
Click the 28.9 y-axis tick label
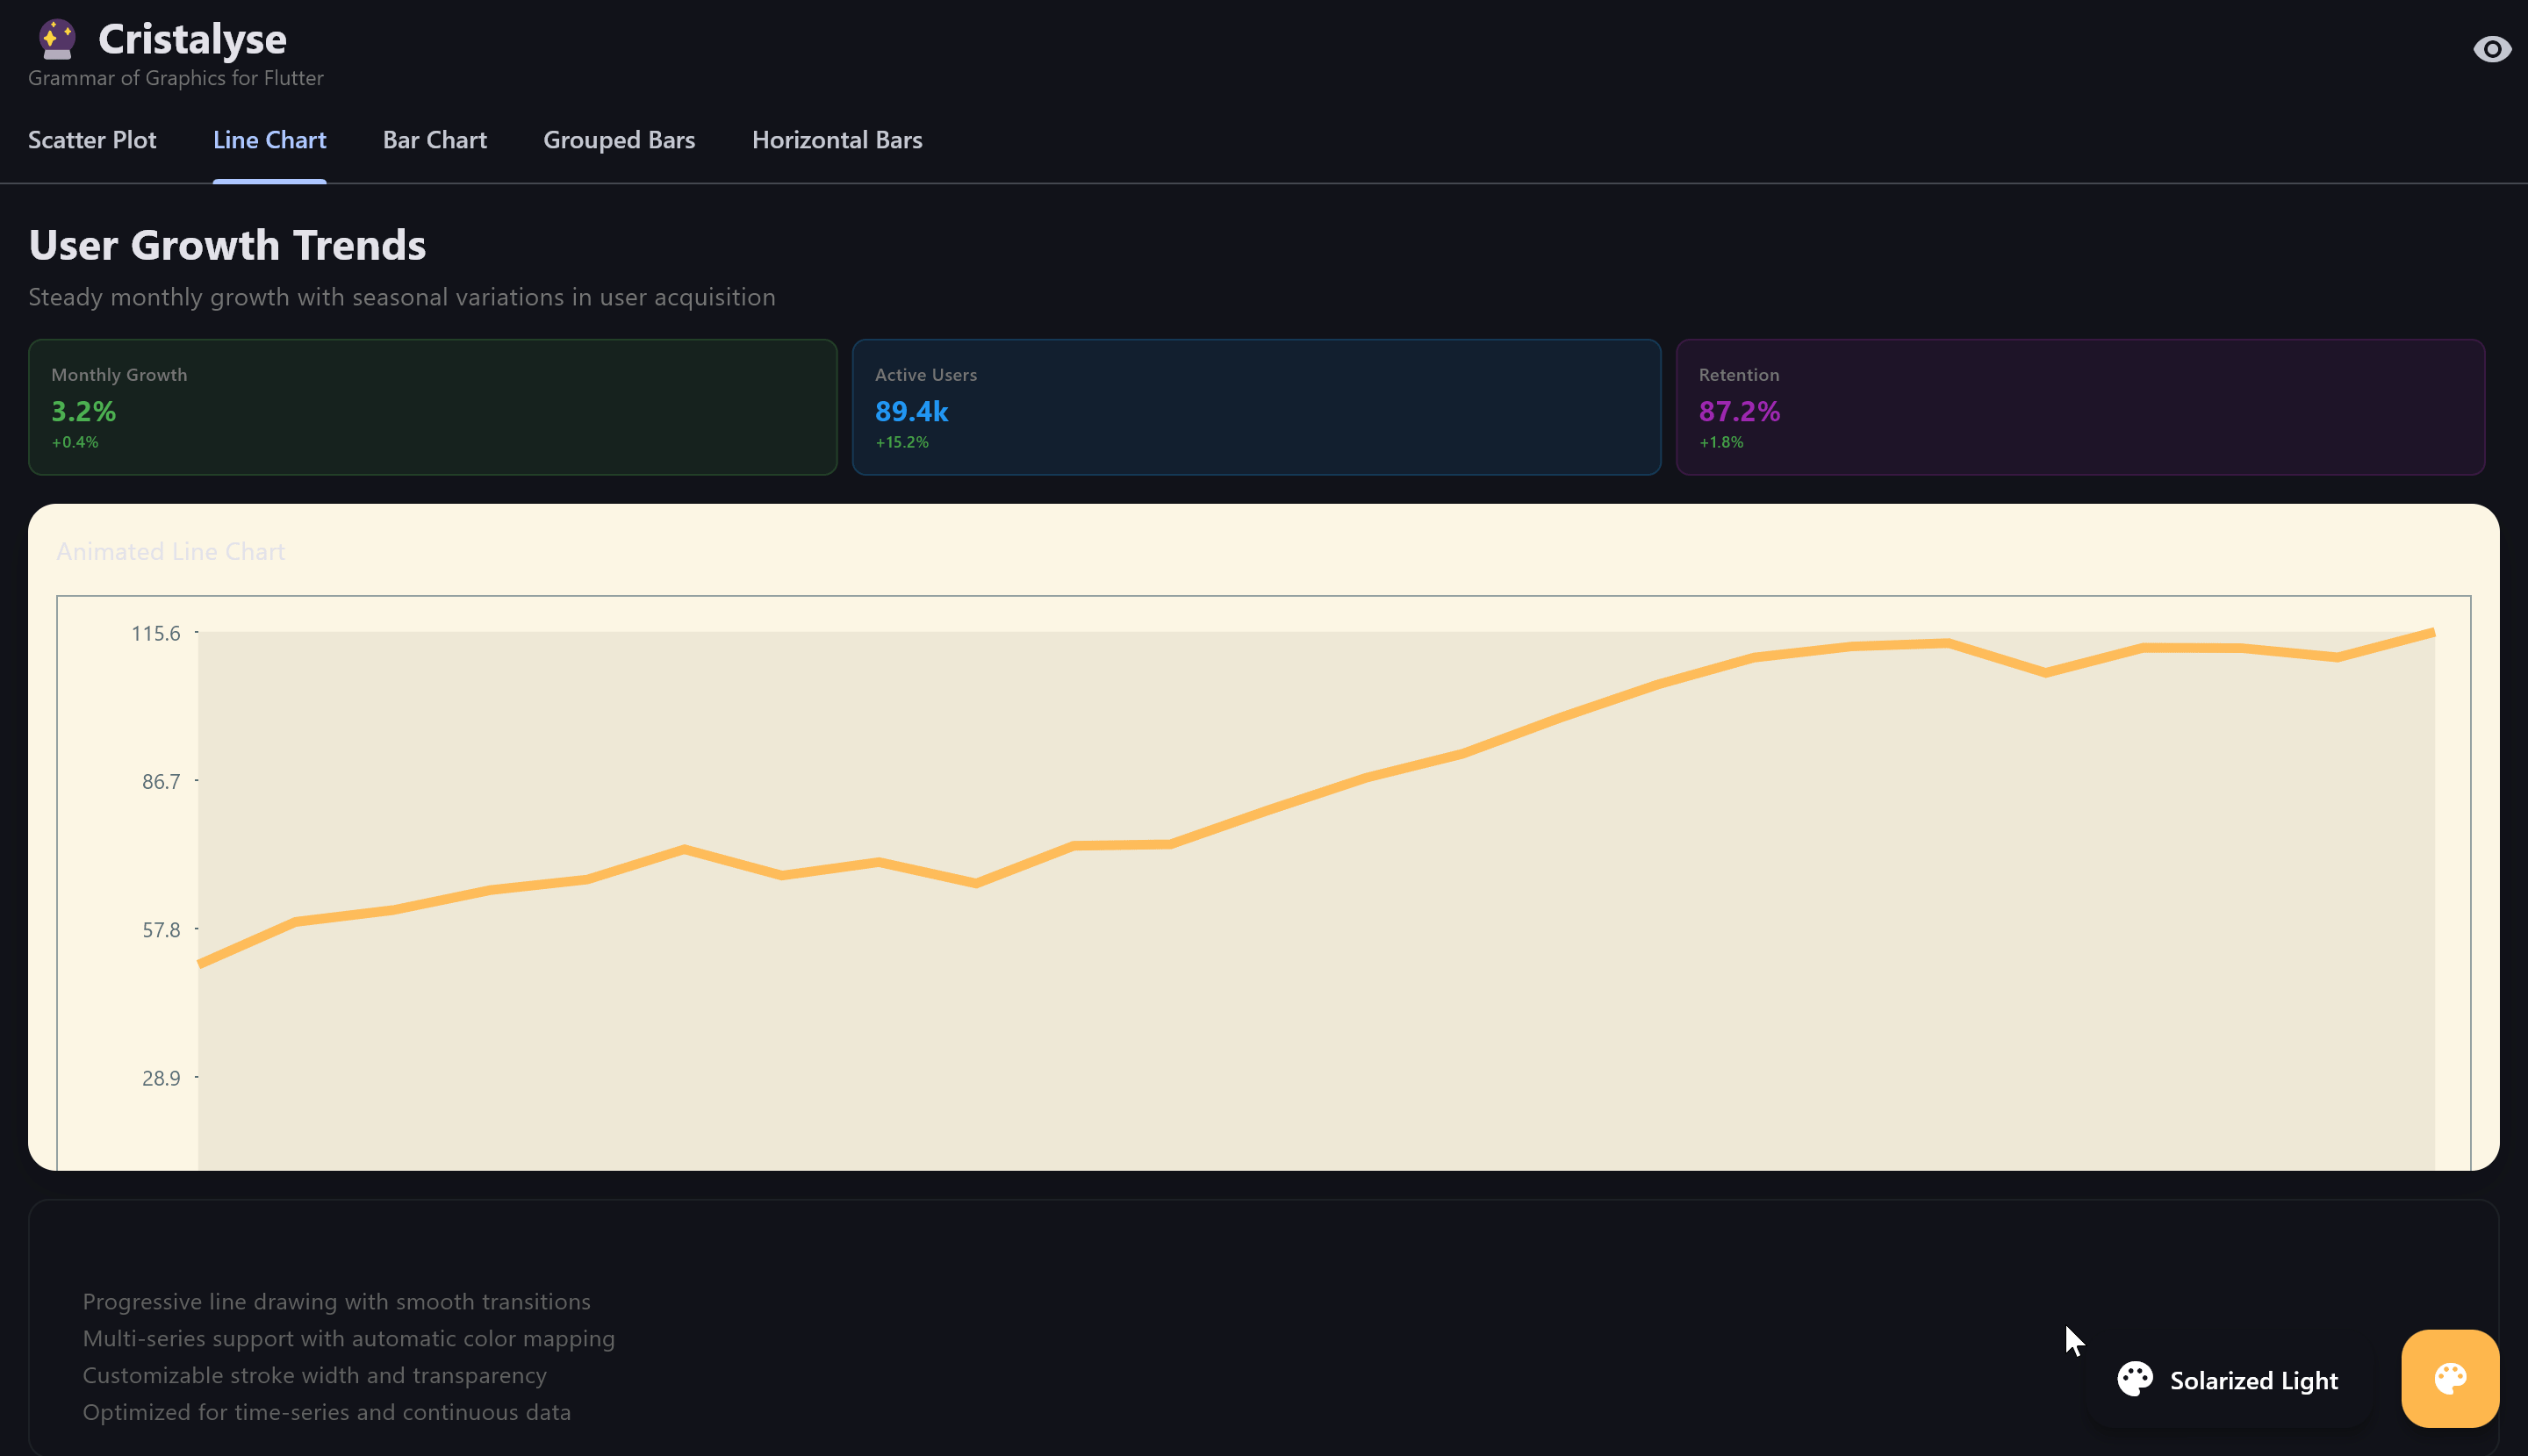click(161, 1078)
